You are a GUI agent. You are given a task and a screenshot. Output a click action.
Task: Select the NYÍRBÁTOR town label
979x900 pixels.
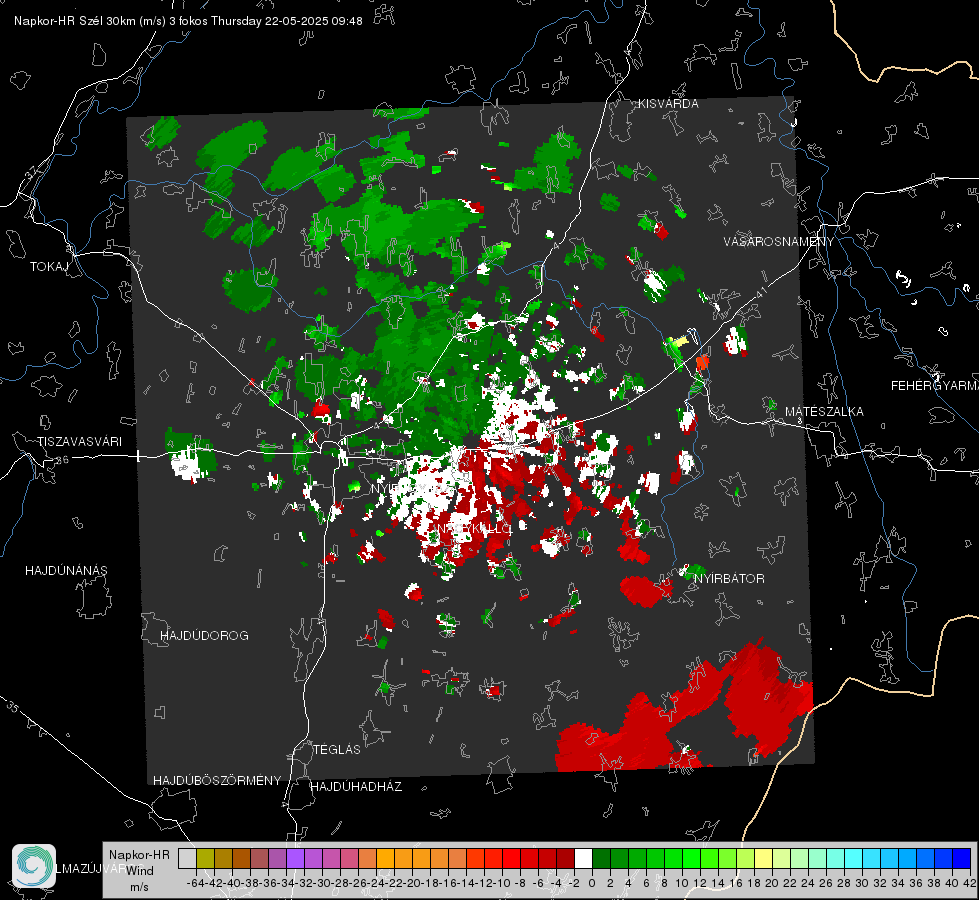coord(729,578)
